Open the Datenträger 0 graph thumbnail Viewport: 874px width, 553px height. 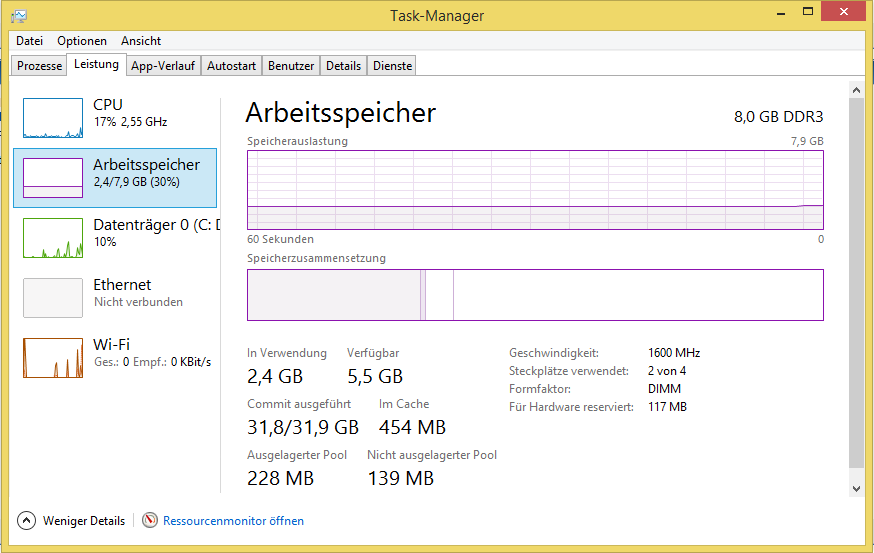click(53, 237)
